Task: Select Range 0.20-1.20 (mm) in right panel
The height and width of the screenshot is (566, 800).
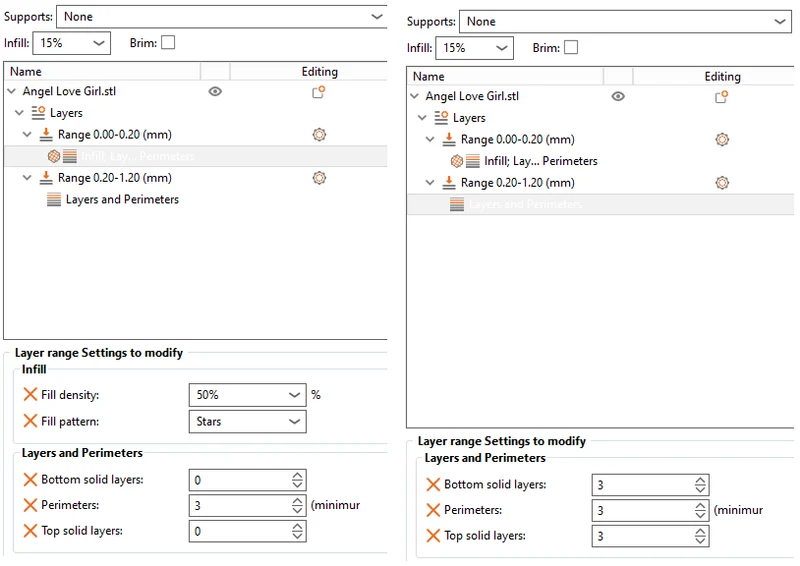Action: pyautogui.click(x=518, y=183)
